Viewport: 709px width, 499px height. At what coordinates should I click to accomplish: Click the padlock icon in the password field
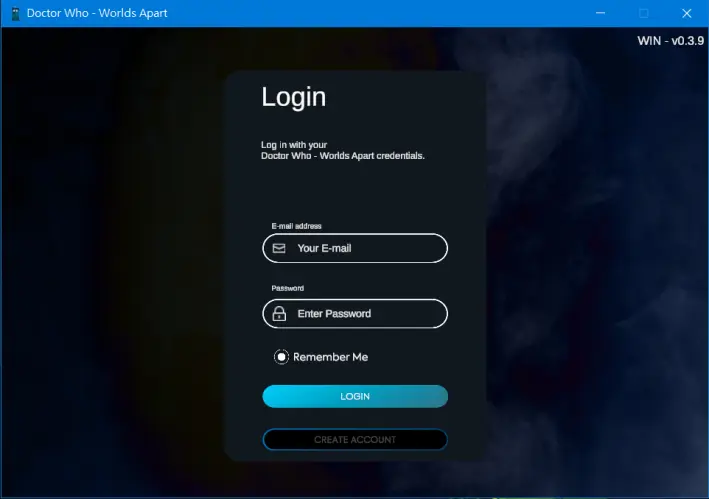tap(279, 313)
